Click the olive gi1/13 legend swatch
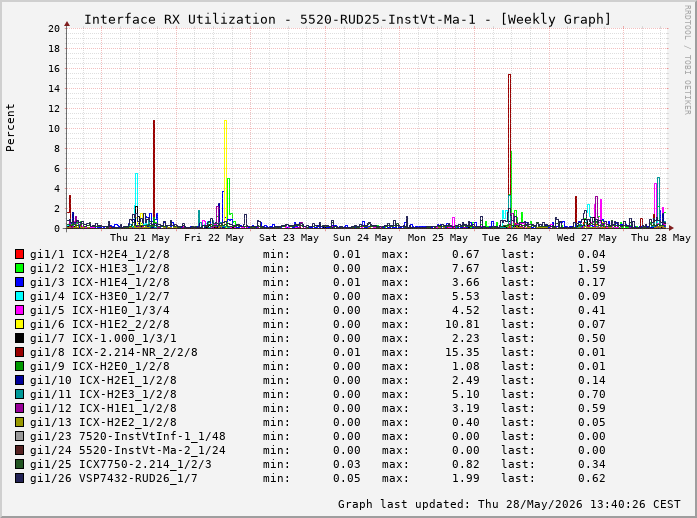 coord(20,422)
